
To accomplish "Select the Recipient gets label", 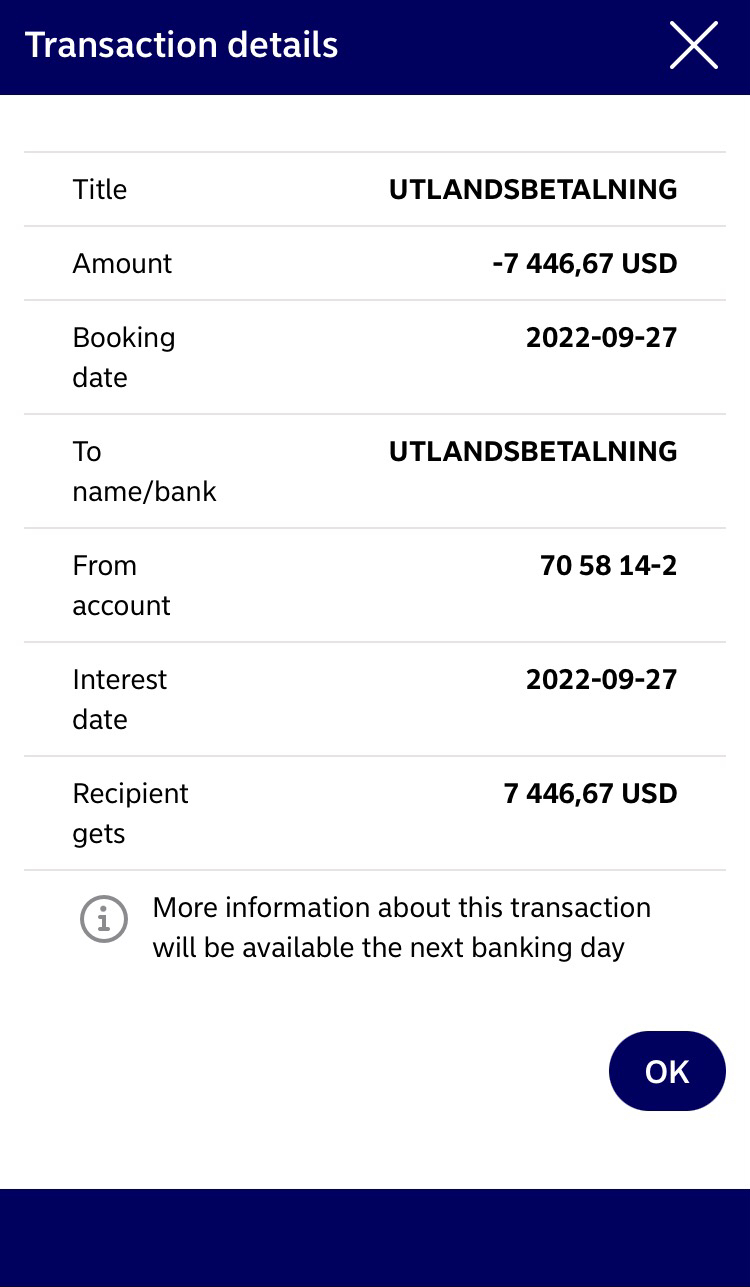I will coord(130,813).
